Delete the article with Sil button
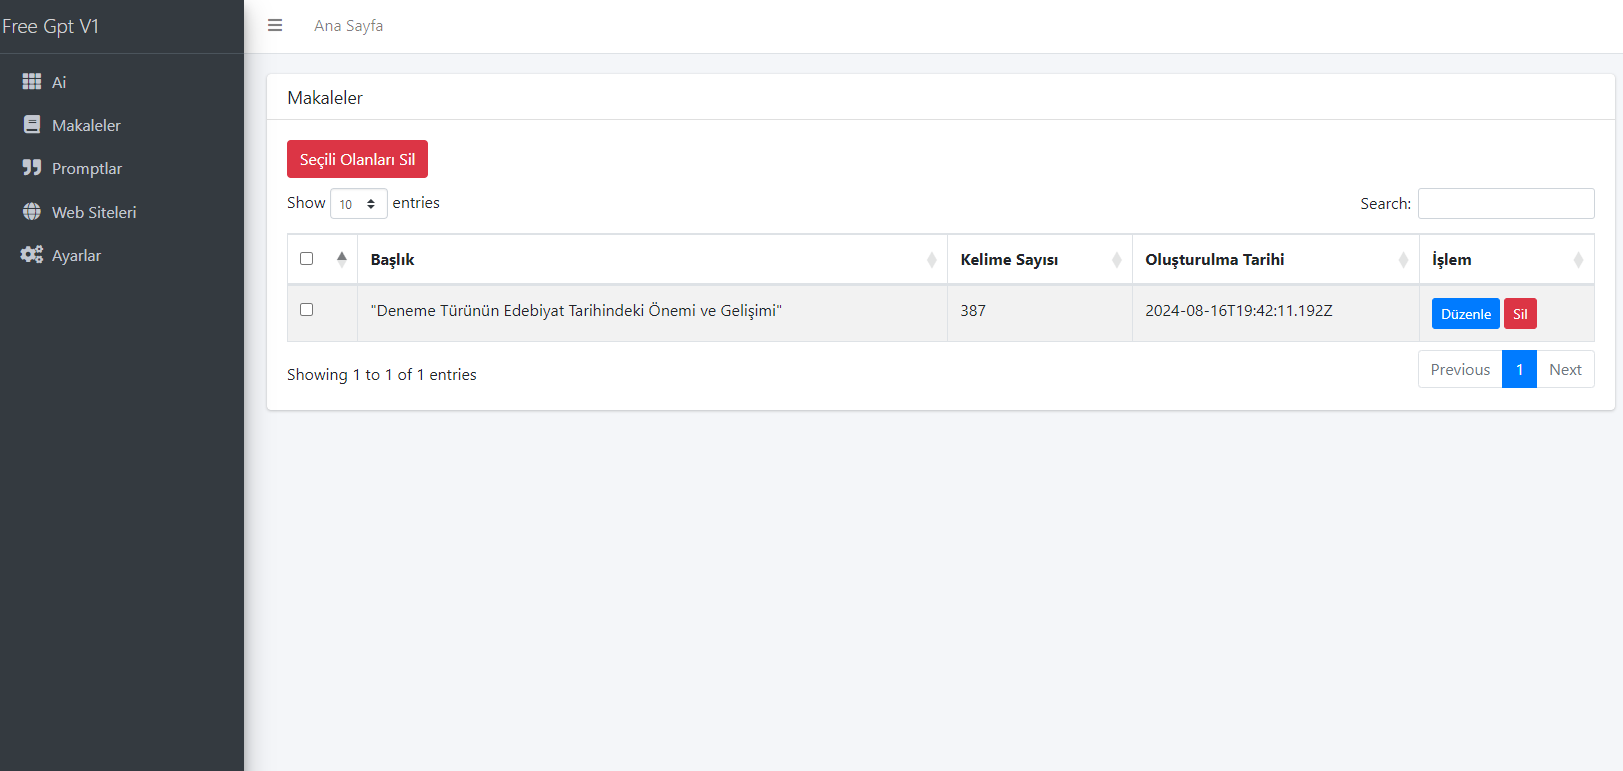Screen dimensions: 1623x771 click(1520, 314)
